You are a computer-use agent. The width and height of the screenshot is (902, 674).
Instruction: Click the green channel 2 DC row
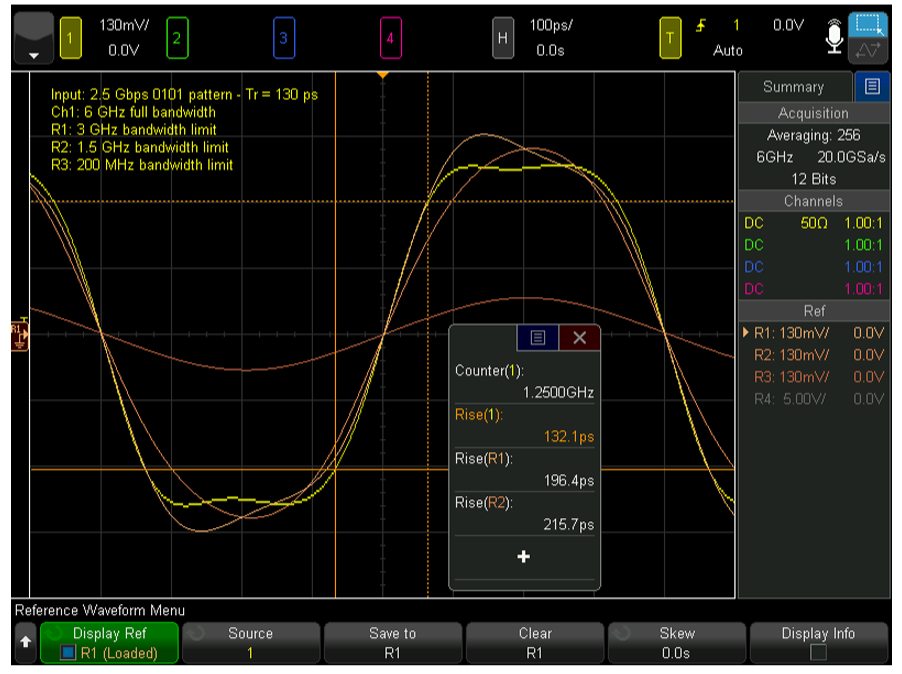click(x=814, y=245)
